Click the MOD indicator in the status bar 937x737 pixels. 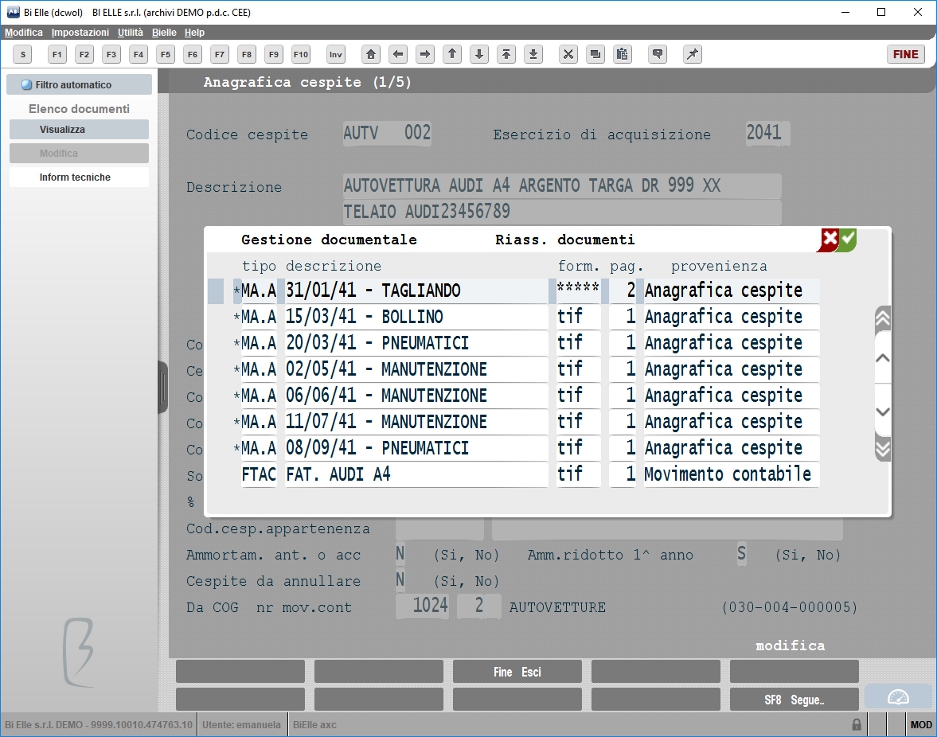[920, 724]
